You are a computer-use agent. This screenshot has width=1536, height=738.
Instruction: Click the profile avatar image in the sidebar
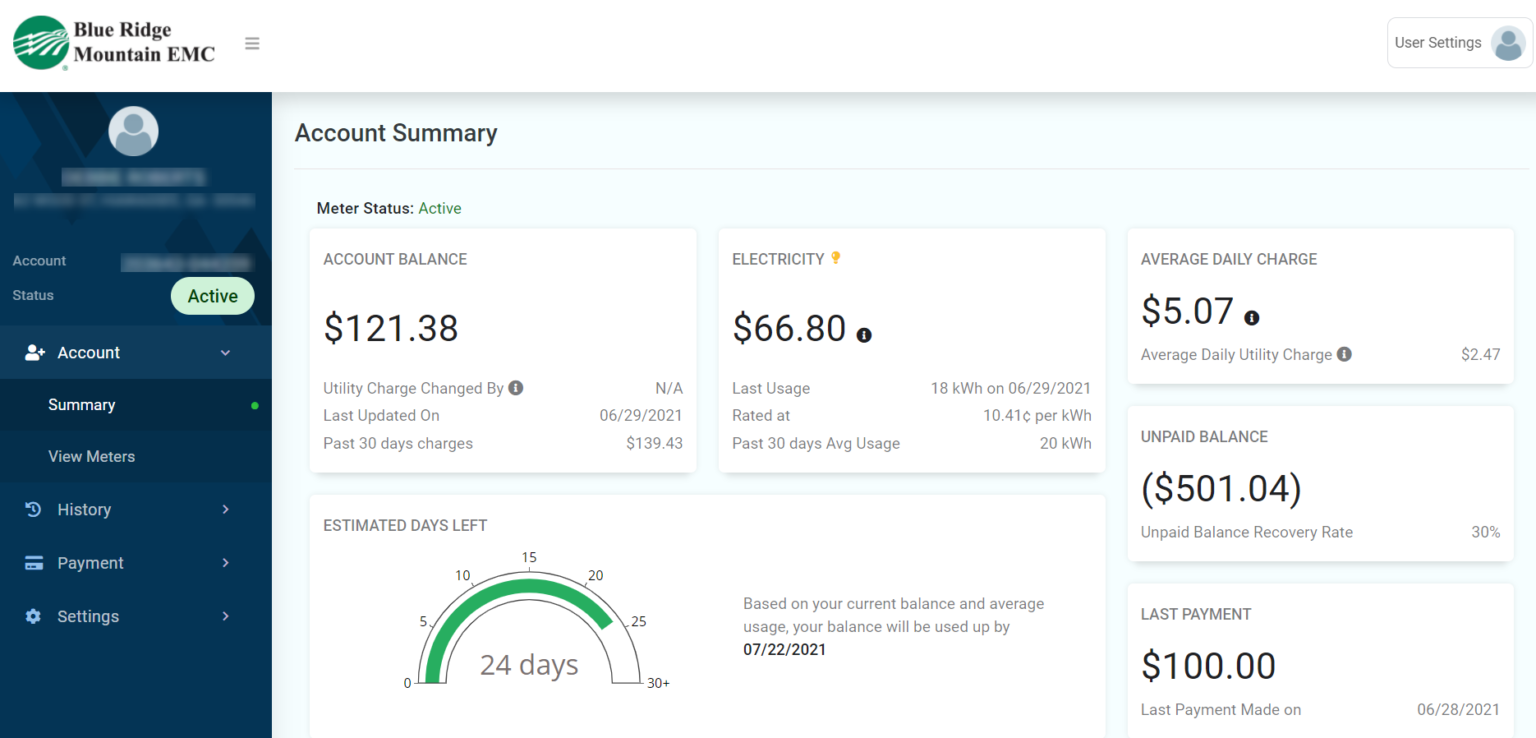[x=133, y=130]
